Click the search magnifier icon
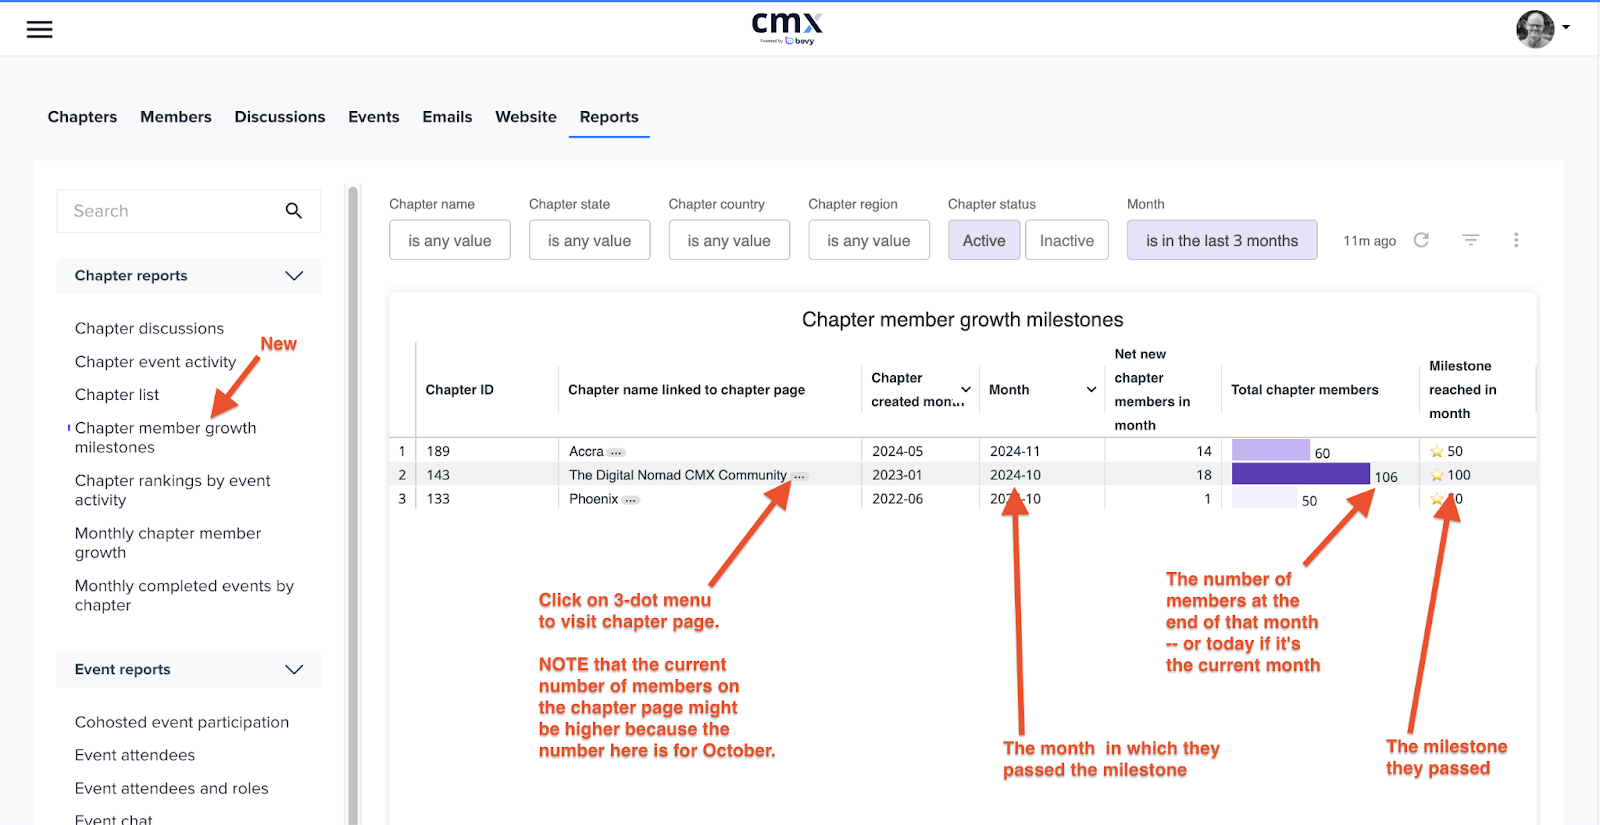 click(x=293, y=211)
